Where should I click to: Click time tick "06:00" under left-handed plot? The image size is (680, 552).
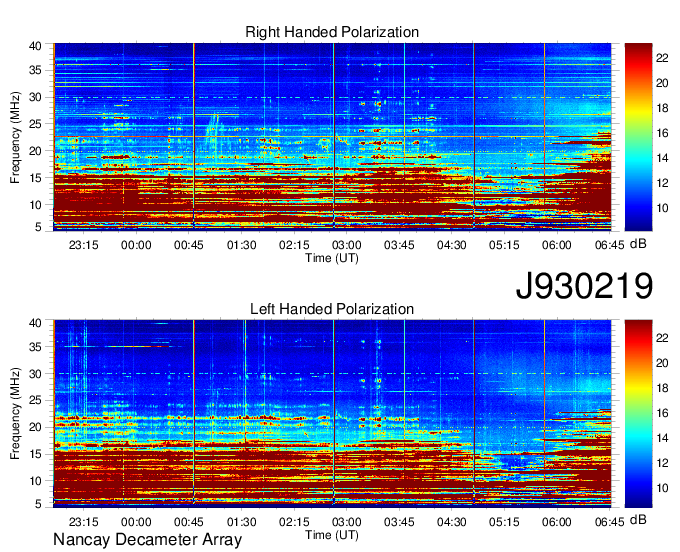coord(556,522)
